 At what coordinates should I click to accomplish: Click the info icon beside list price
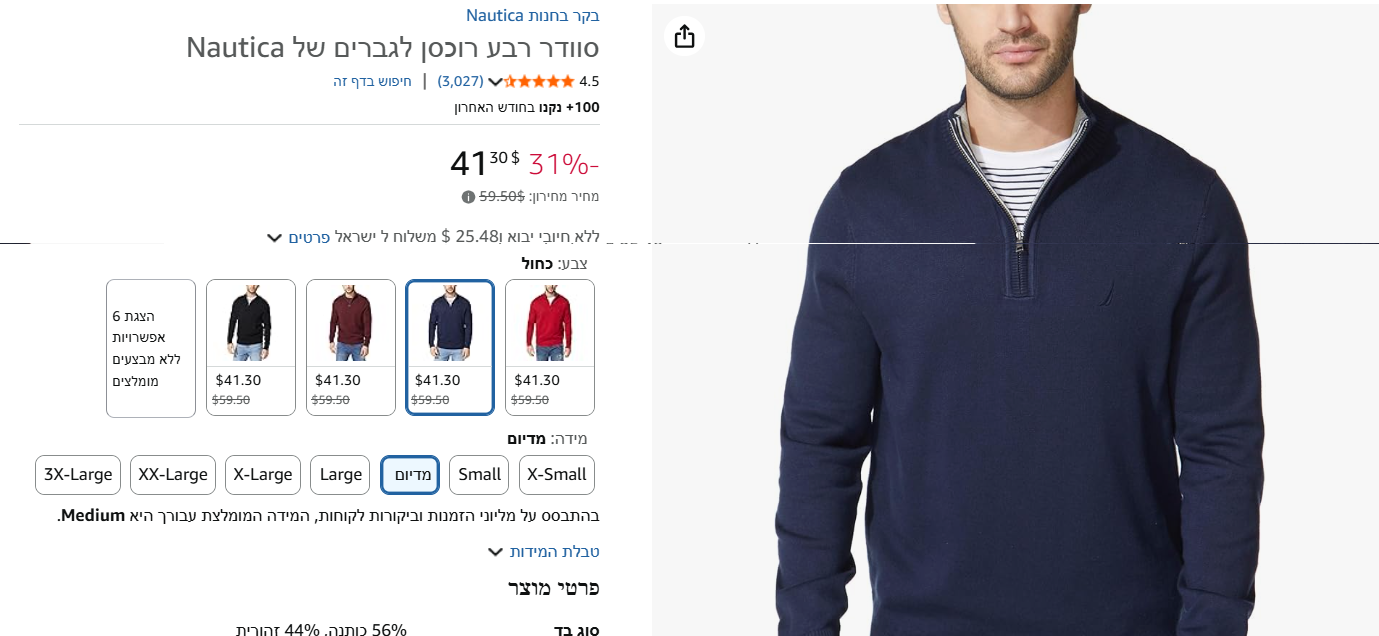click(x=468, y=197)
